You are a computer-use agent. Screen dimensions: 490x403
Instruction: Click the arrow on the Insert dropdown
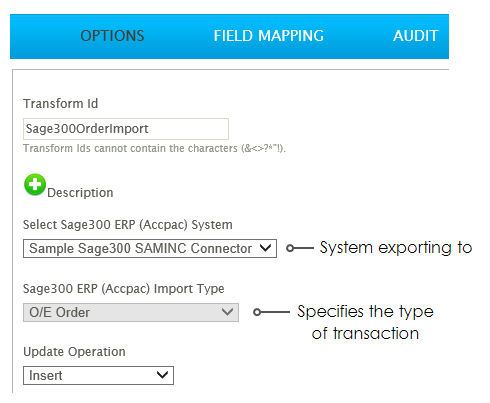(162, 375)
